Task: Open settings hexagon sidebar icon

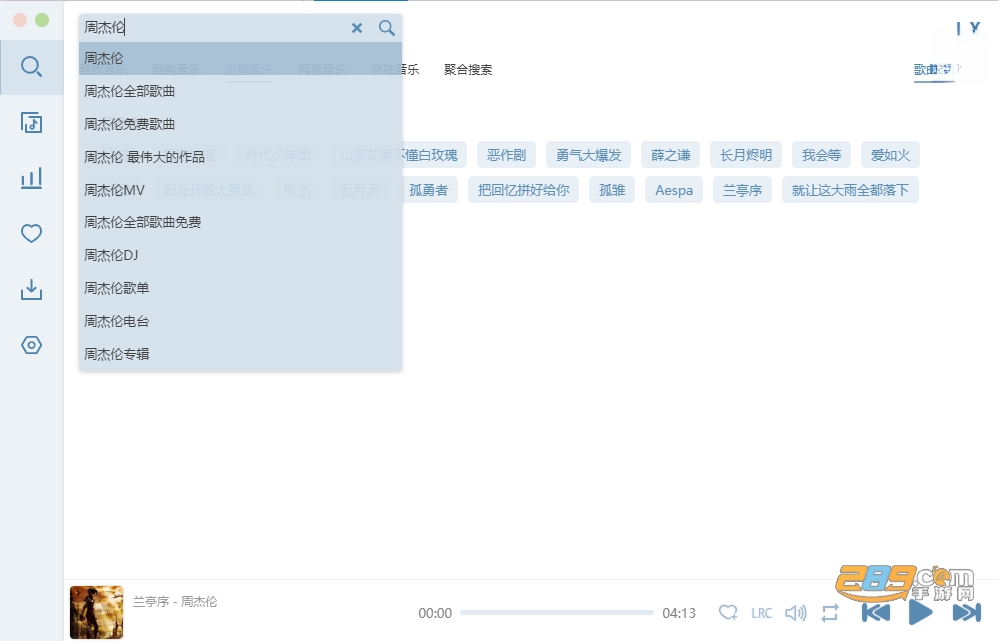Action: [x=31, y=345]
